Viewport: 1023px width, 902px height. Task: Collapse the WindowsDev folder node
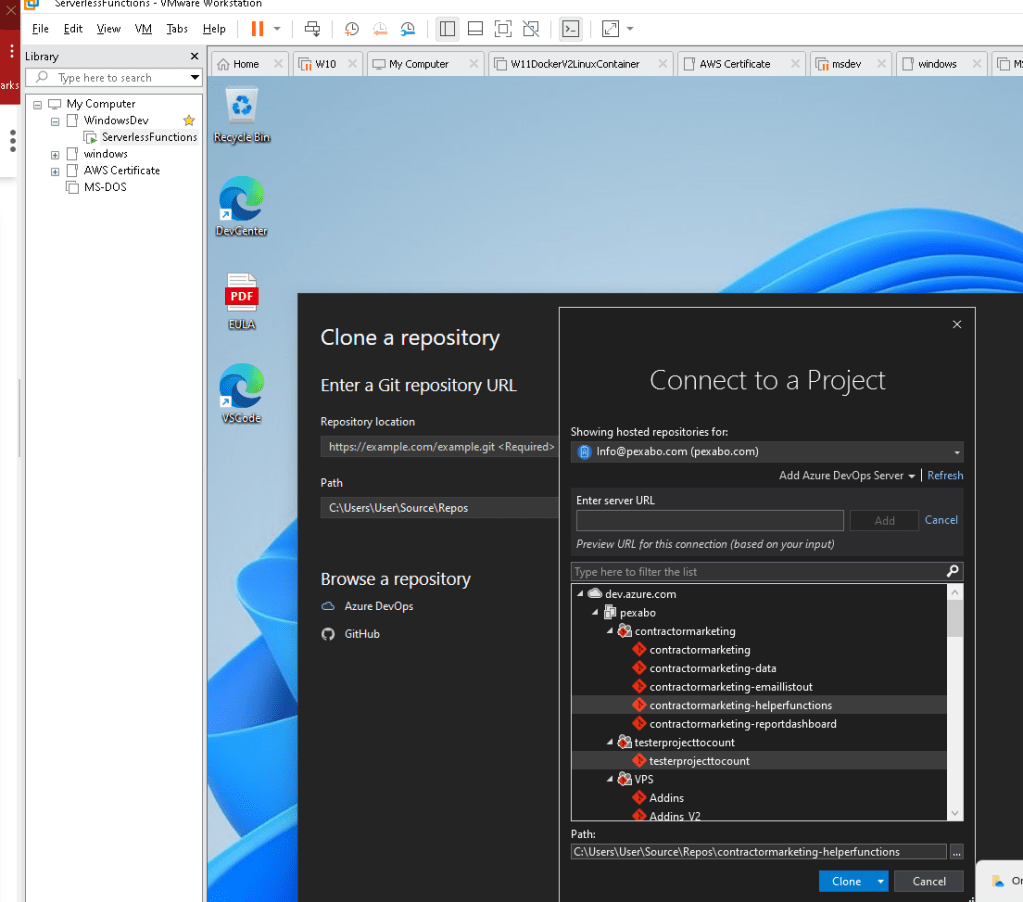55,121
